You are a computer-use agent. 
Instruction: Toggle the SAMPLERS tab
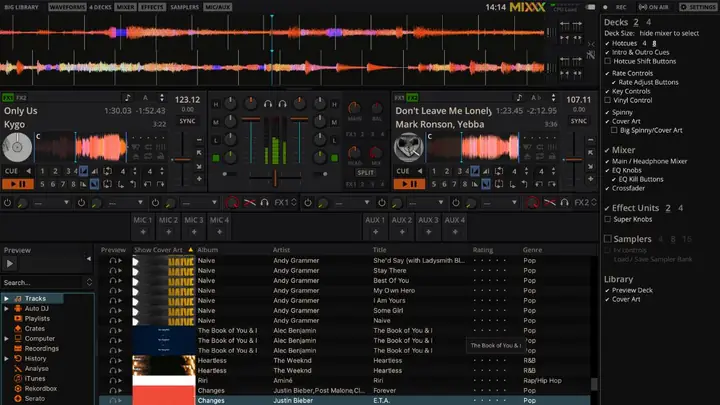click(185, 7)
